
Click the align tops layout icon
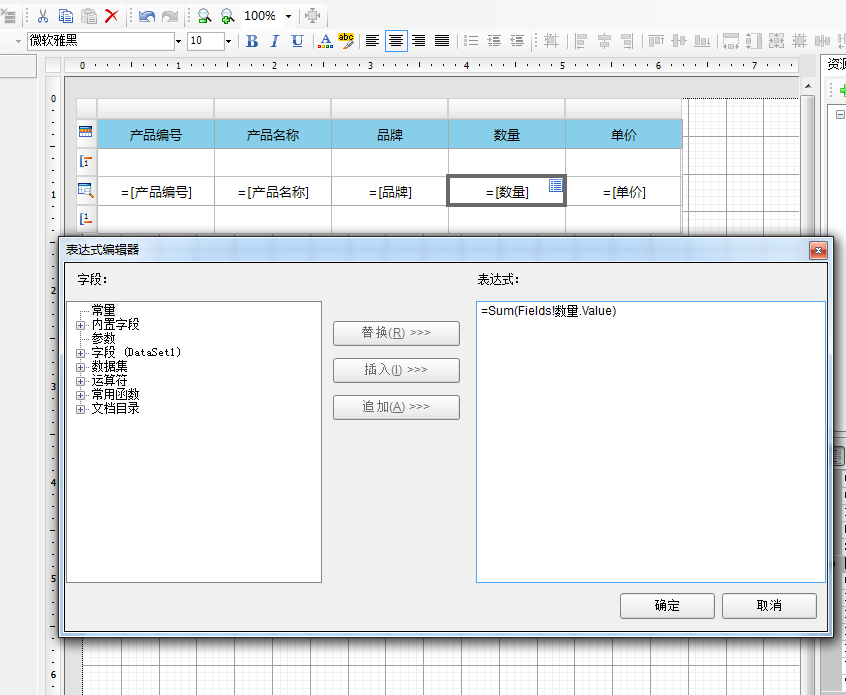pos(656,40)
